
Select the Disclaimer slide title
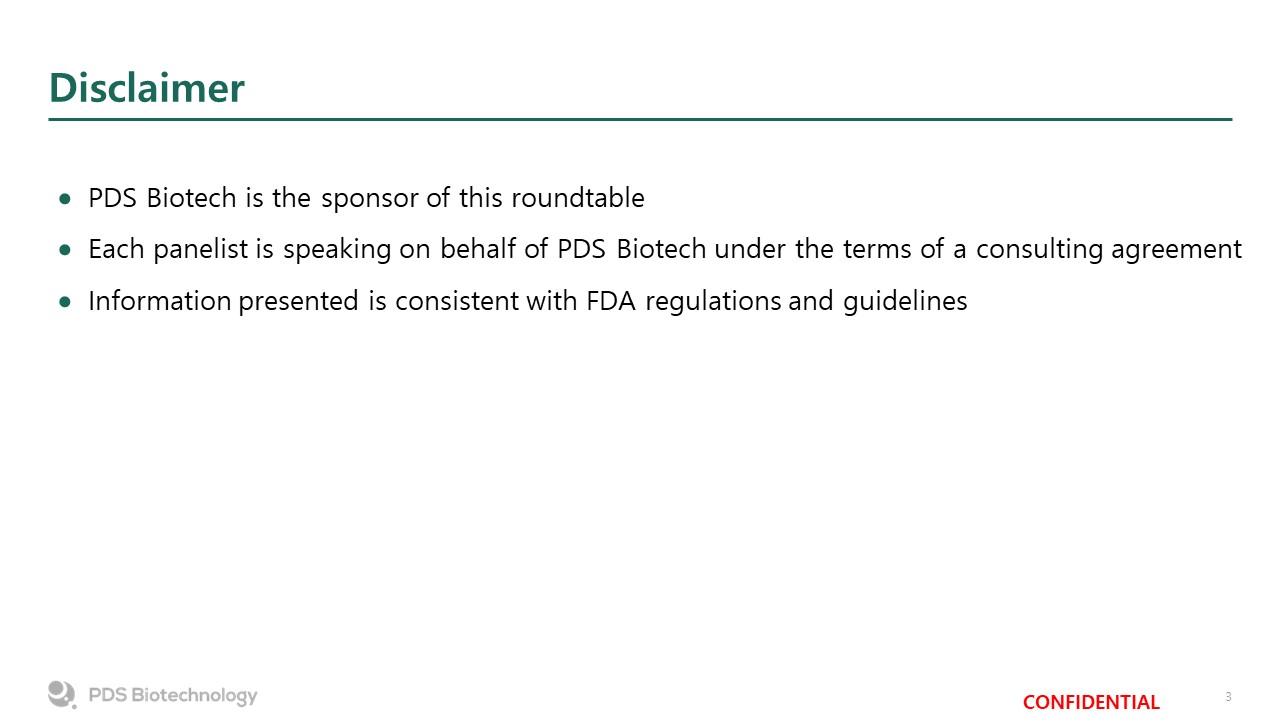146,88
